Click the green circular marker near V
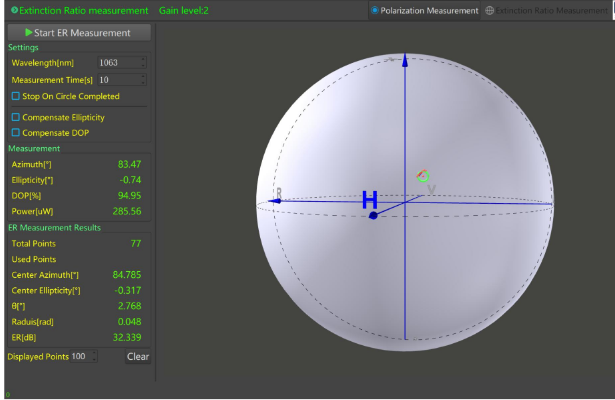 point(423,176)
